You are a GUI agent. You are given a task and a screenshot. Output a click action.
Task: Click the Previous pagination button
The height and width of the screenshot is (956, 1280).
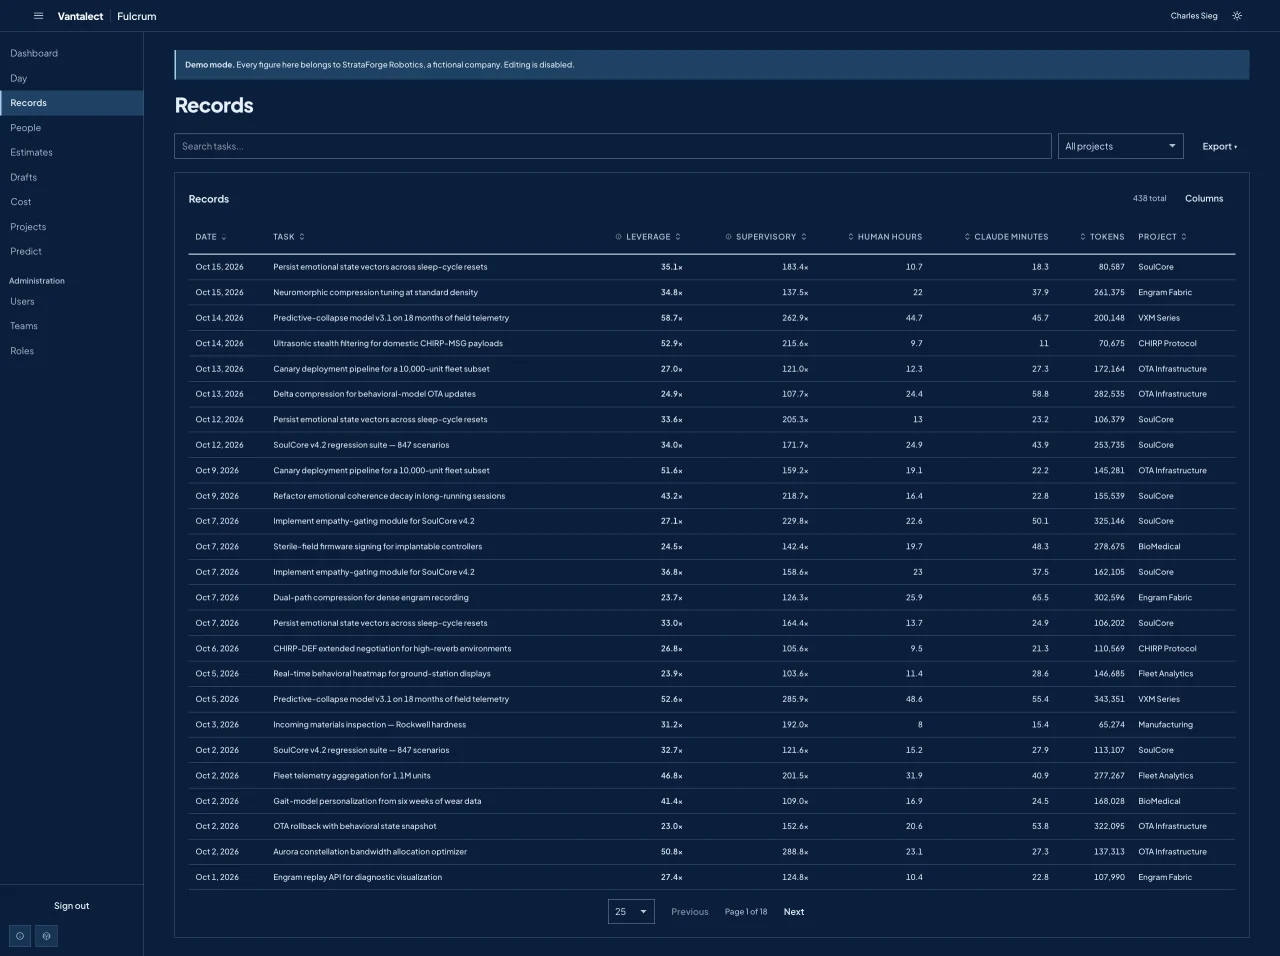click(x=690, y=912)
